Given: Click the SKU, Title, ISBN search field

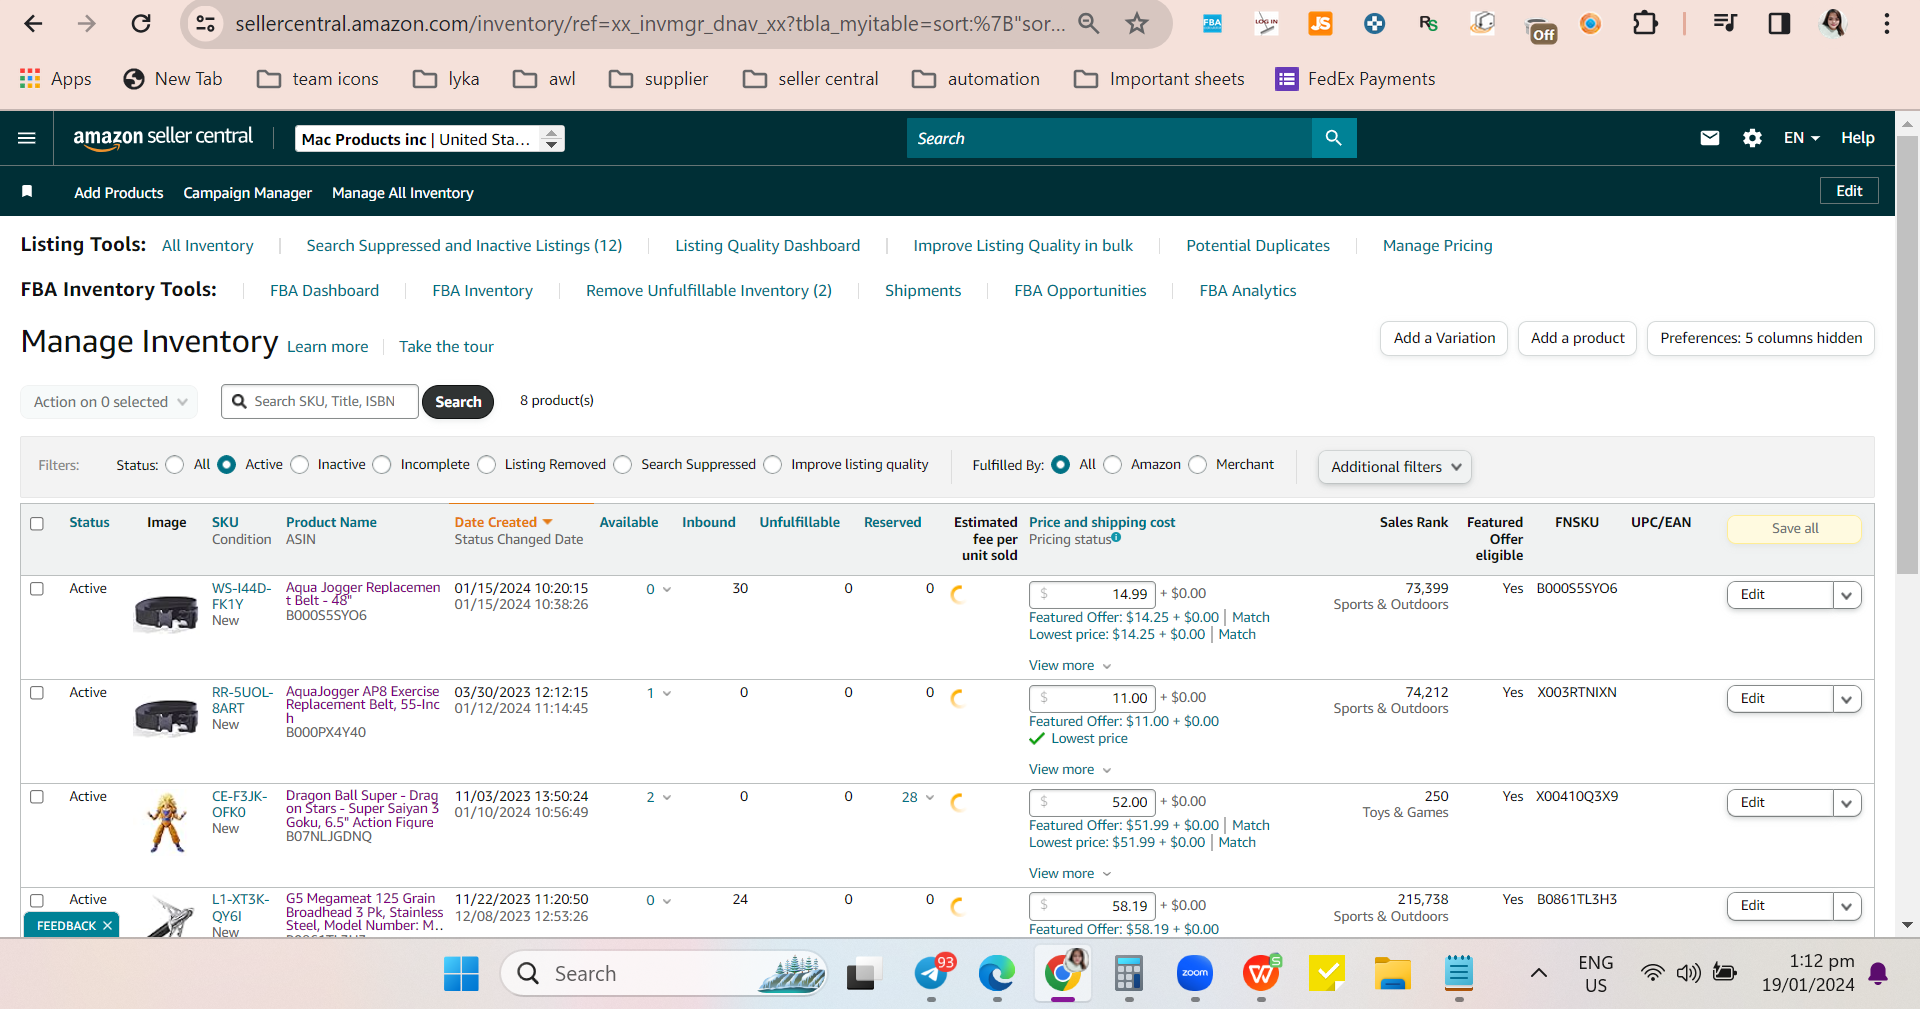Looking at the screenshot, I should point(320,402).
